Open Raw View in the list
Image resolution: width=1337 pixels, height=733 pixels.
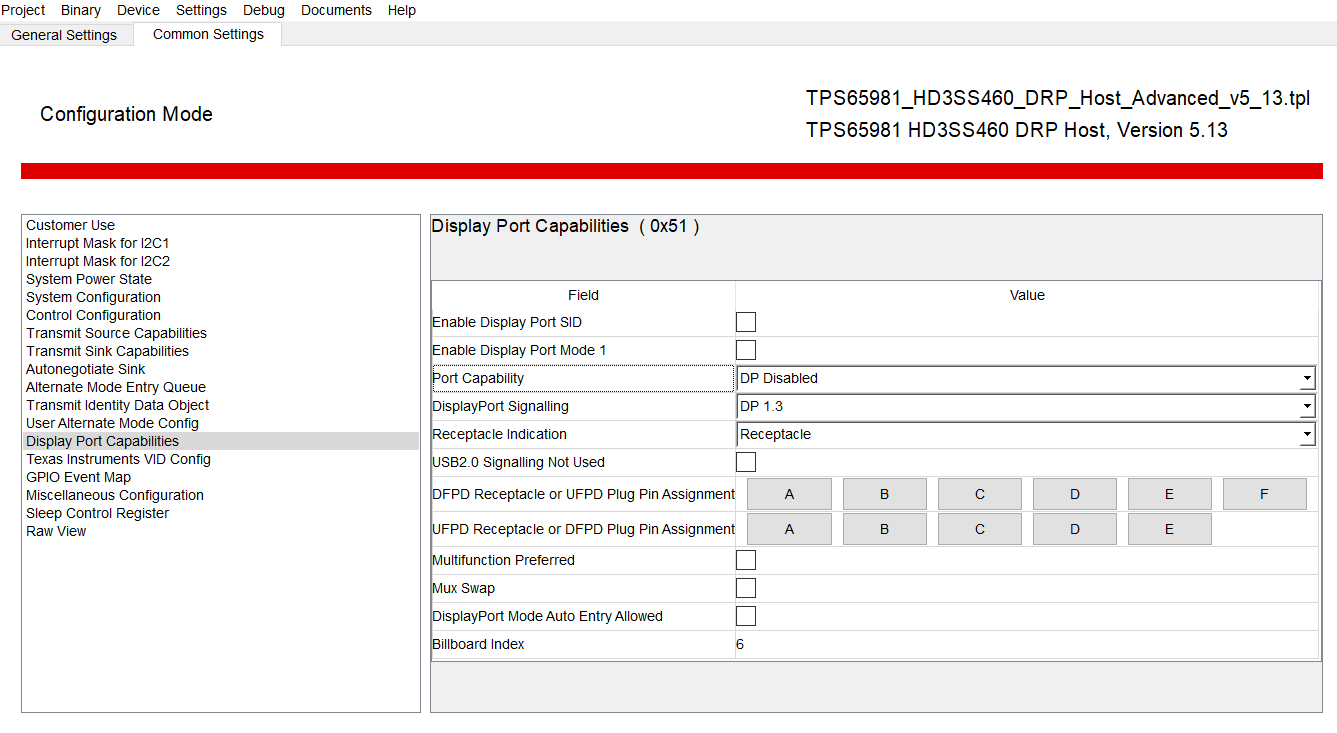(221, 531)
